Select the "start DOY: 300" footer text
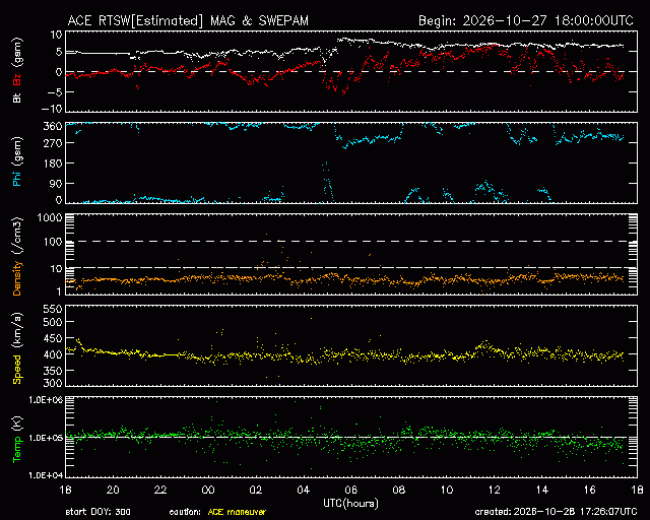This screenshot has width=650, height=520. coord(98,512)
